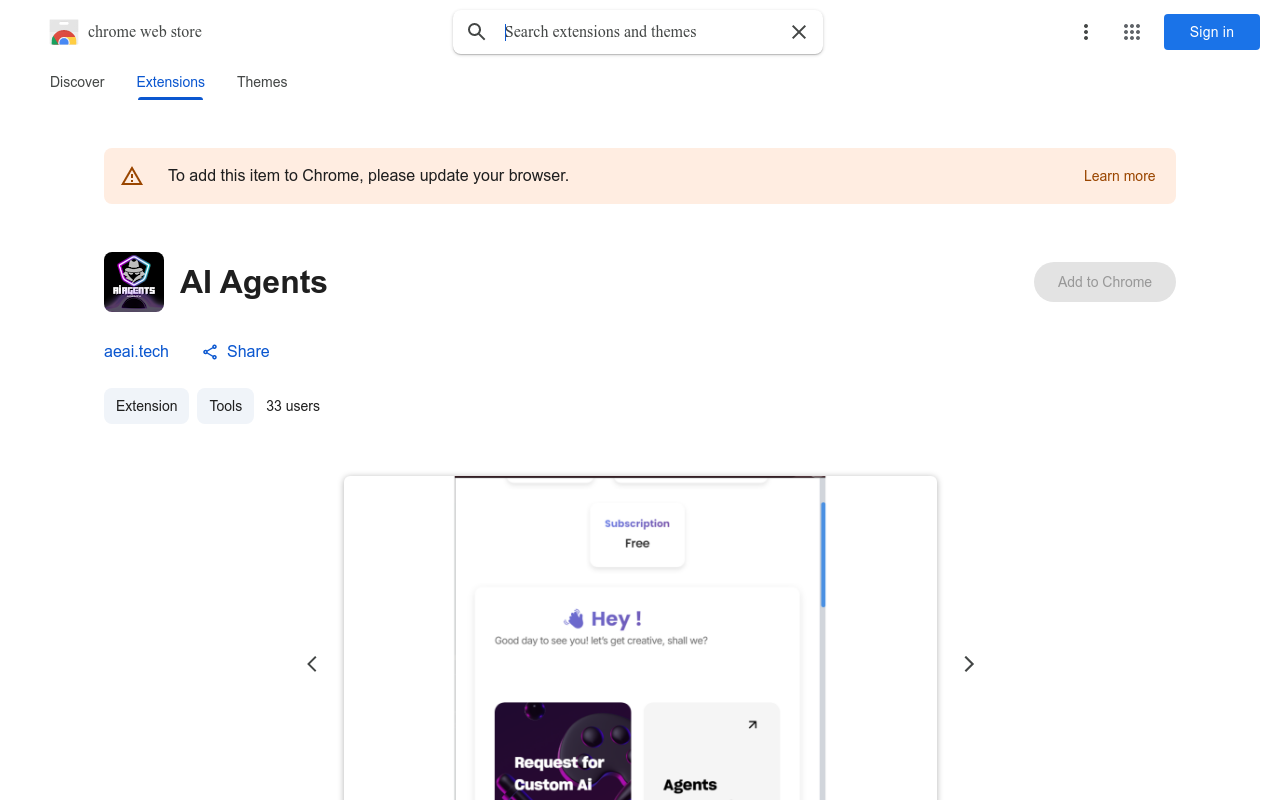Image resolution: width=1280 pixels, height=800 pixels.
Task: Go to the Discover tab
Action: tap(77, 82)
